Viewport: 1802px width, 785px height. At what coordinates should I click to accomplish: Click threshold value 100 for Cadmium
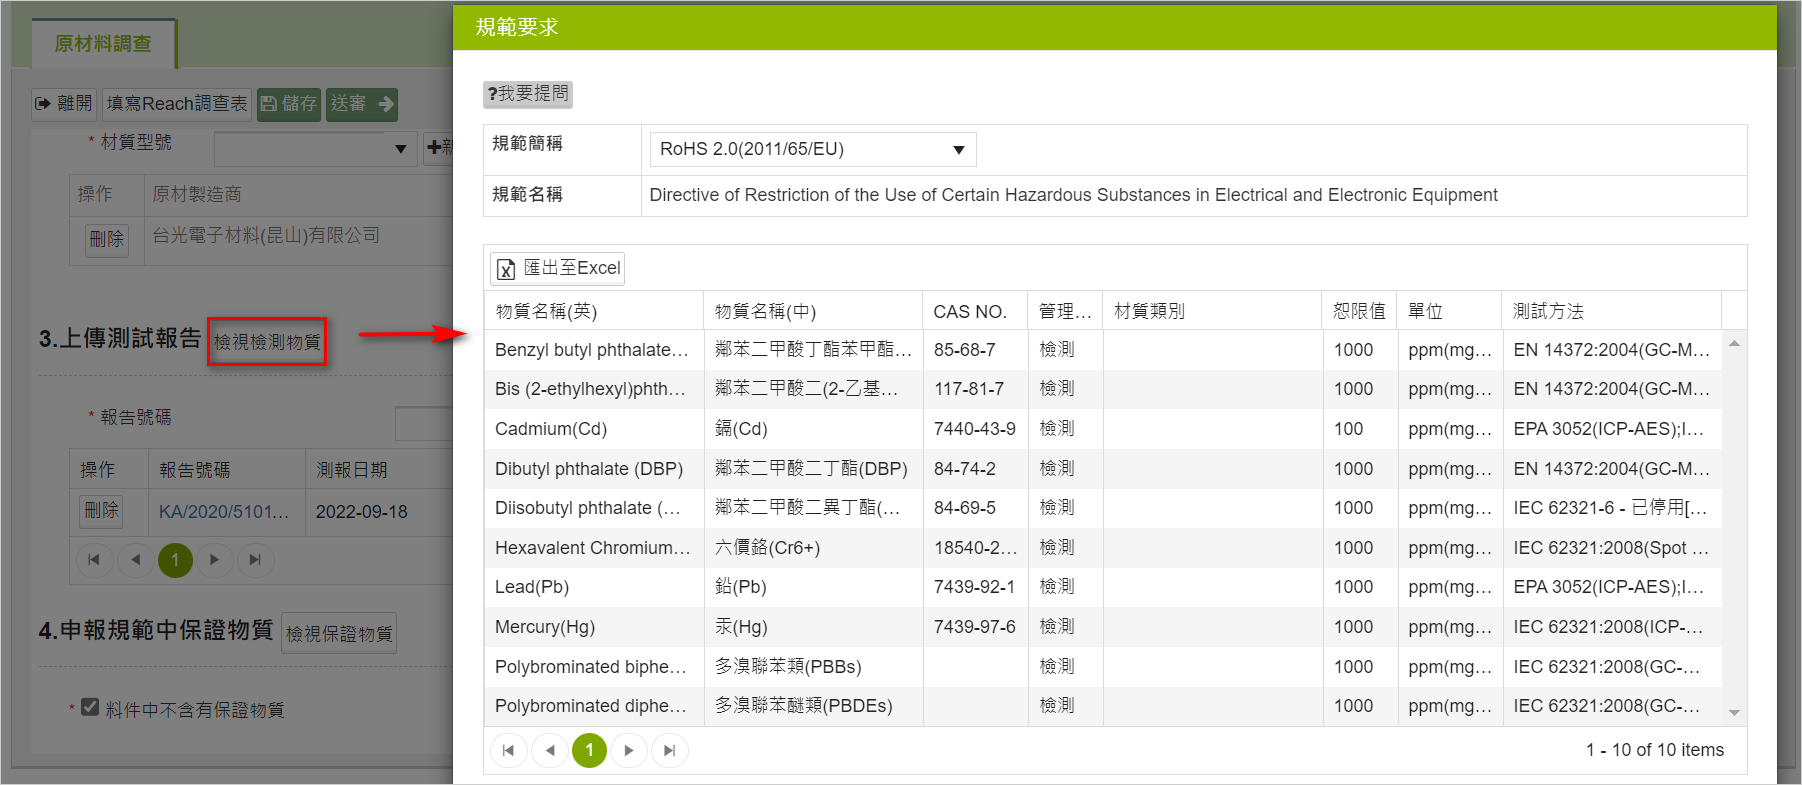[x=1359, y=429]
